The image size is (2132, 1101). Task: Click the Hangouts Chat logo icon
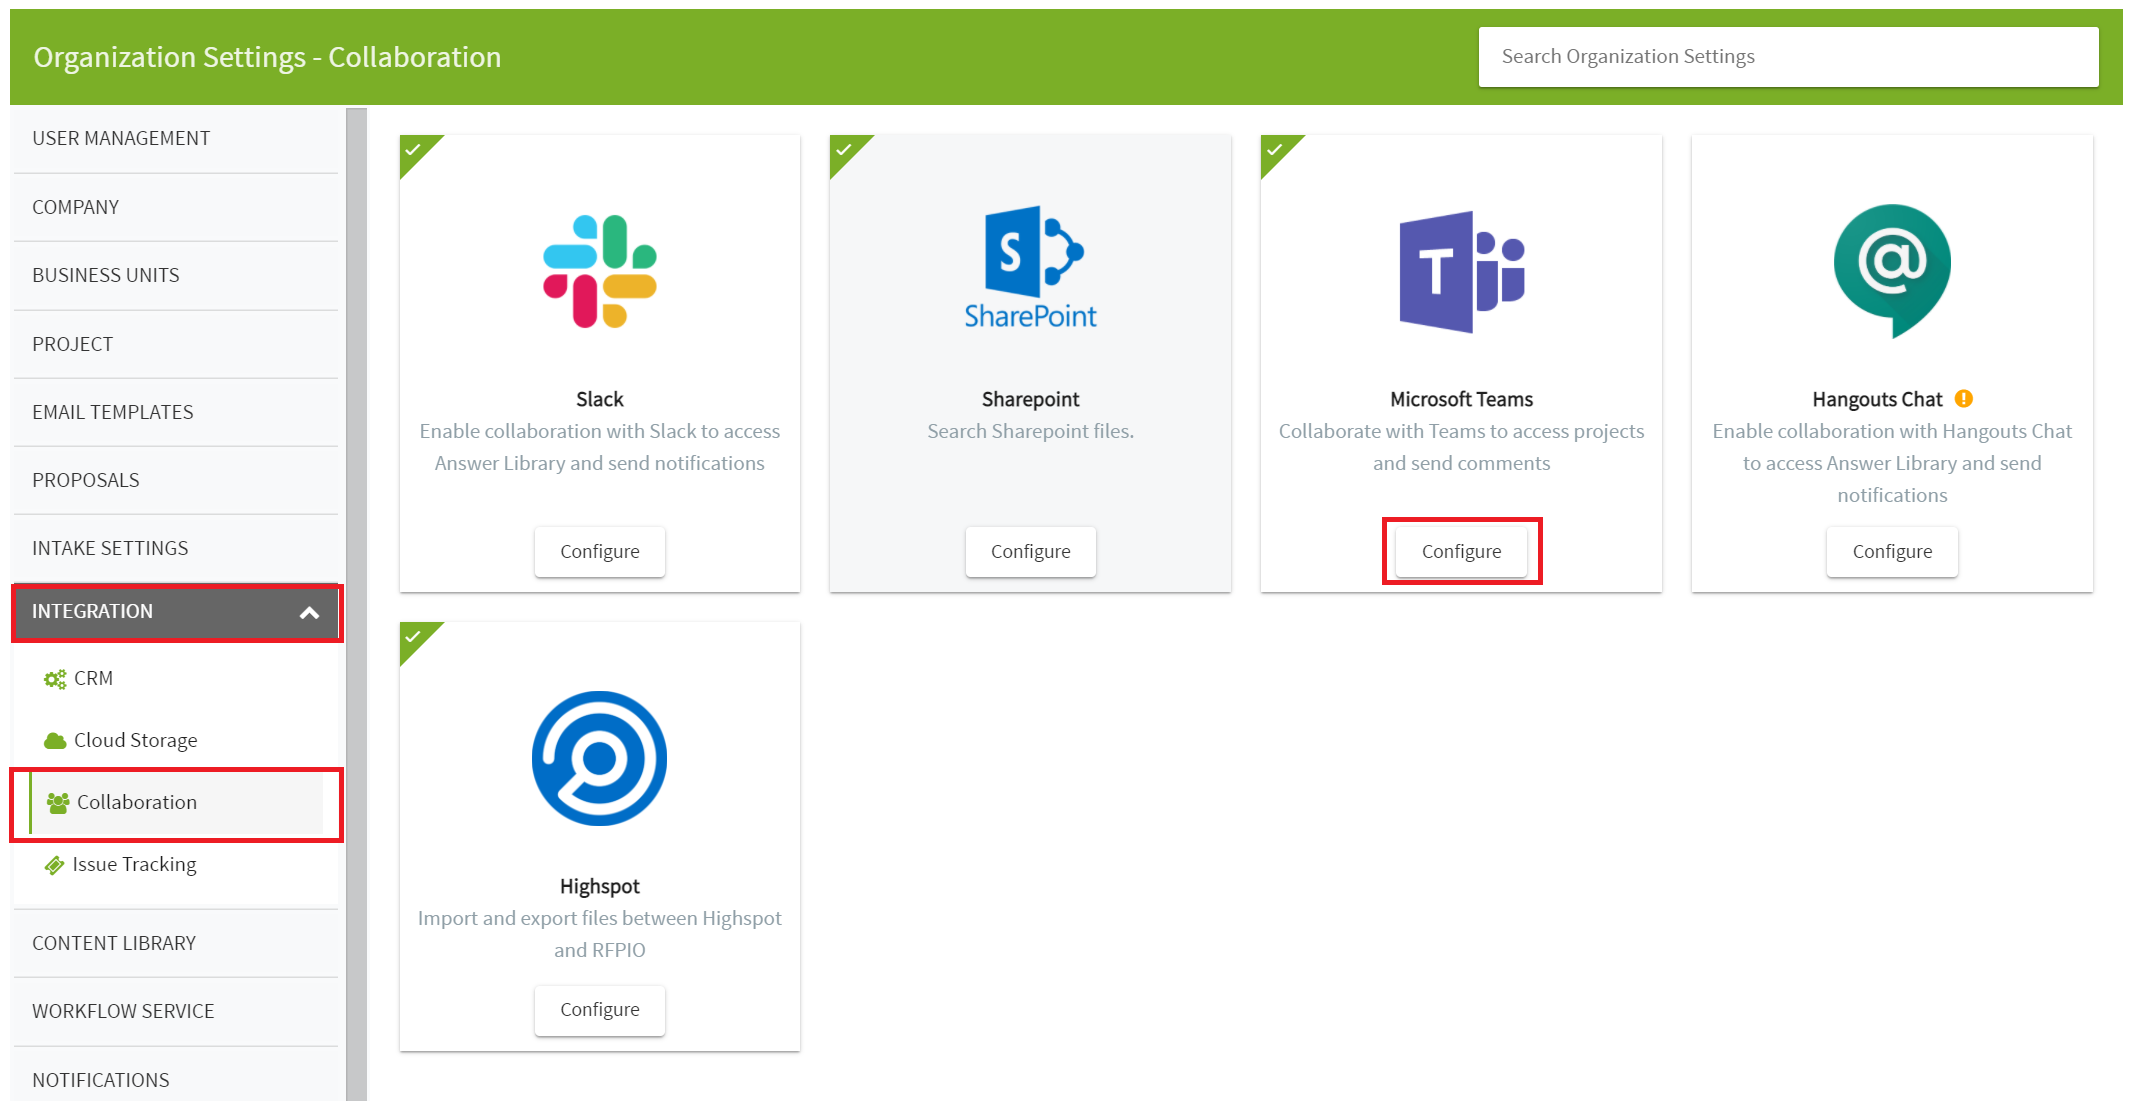(1892, 271)
